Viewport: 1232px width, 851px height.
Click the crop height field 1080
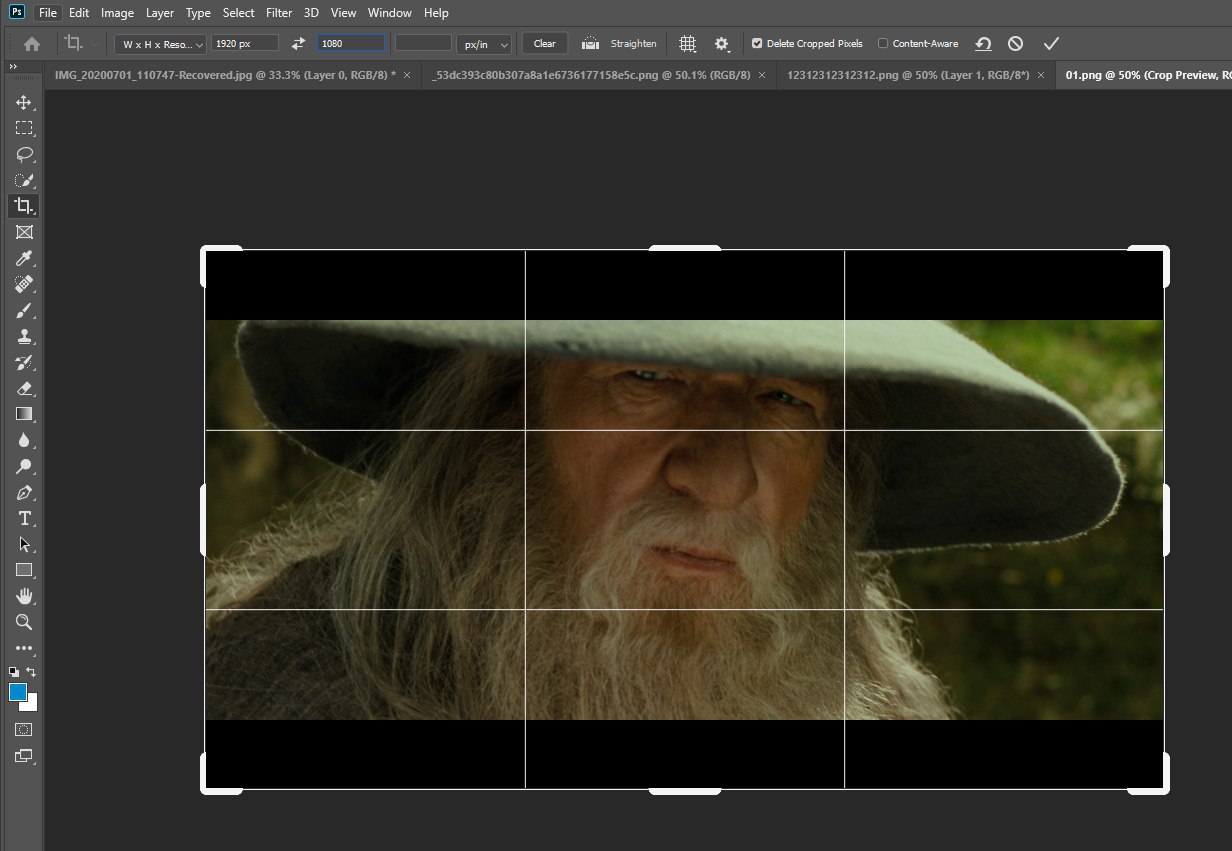coord(351,44)
